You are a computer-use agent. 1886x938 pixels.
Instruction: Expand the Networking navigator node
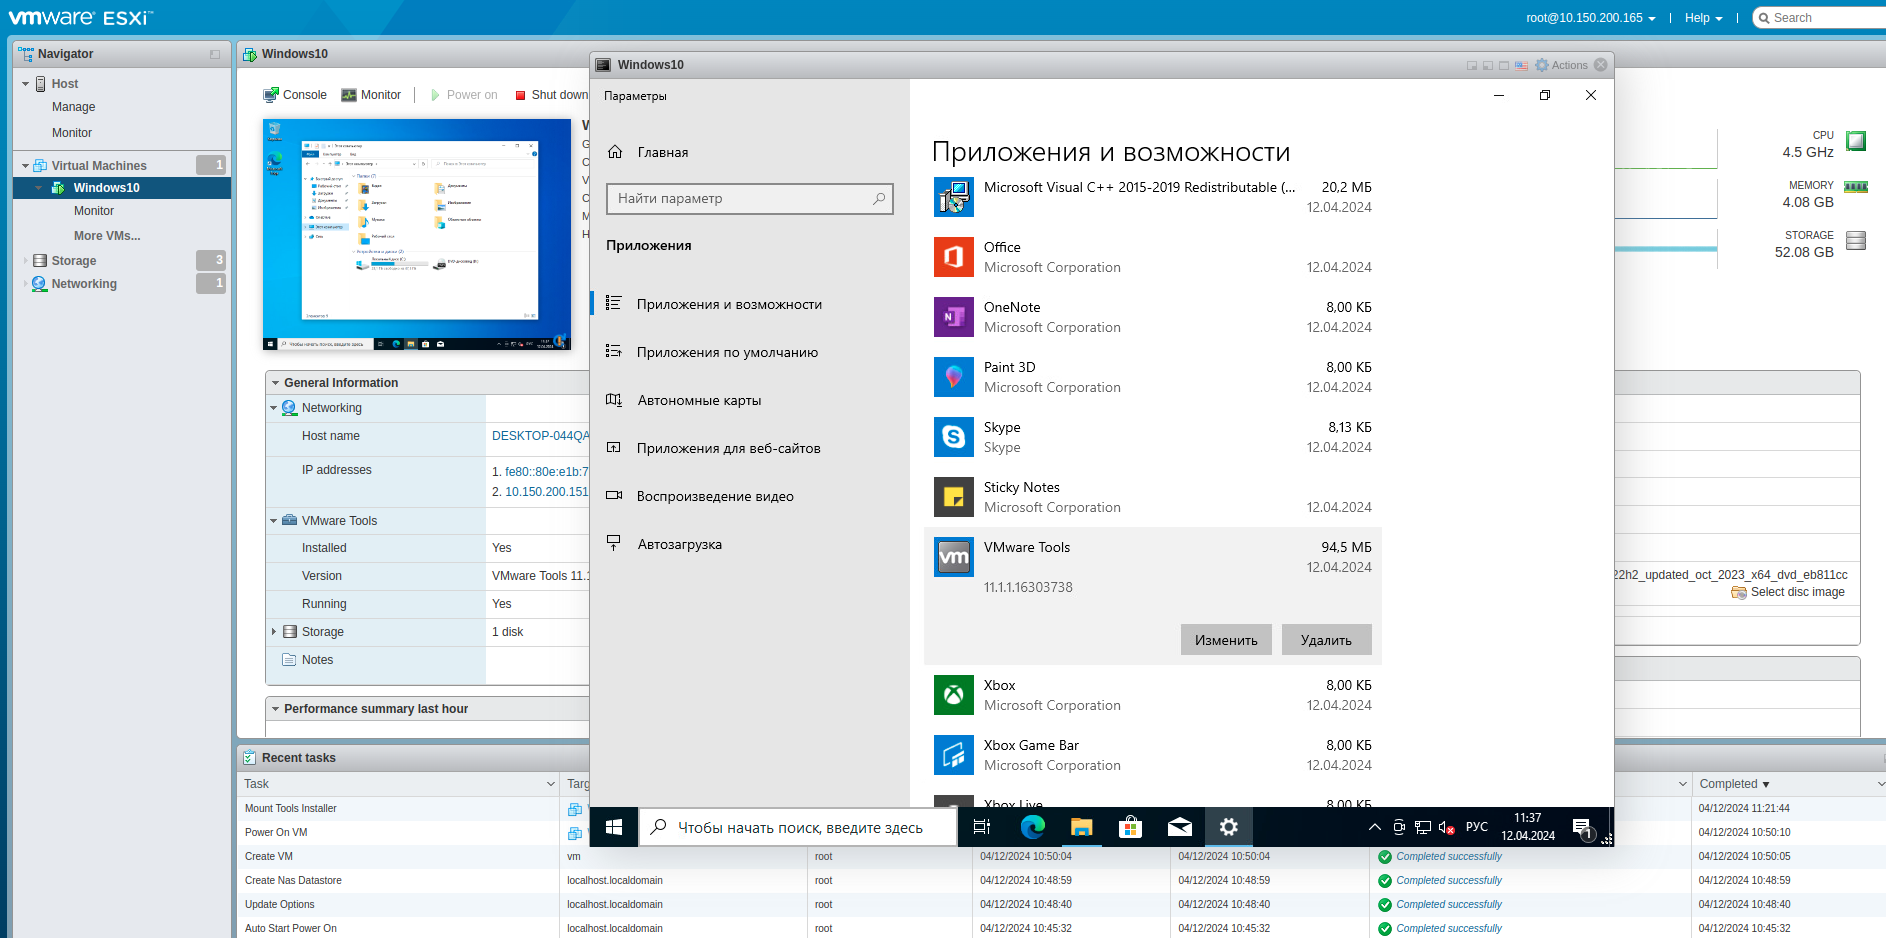pyautogui.click(x=26, y=284)
